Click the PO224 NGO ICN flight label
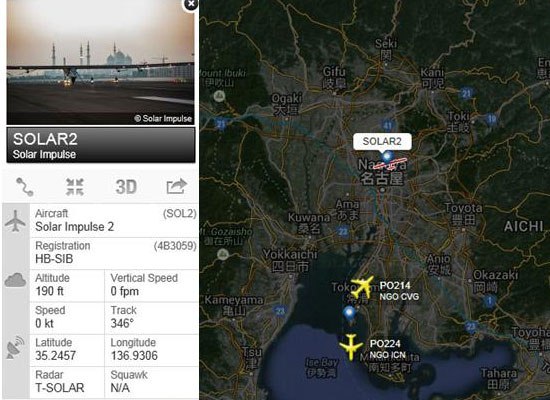 click(387, 349)
